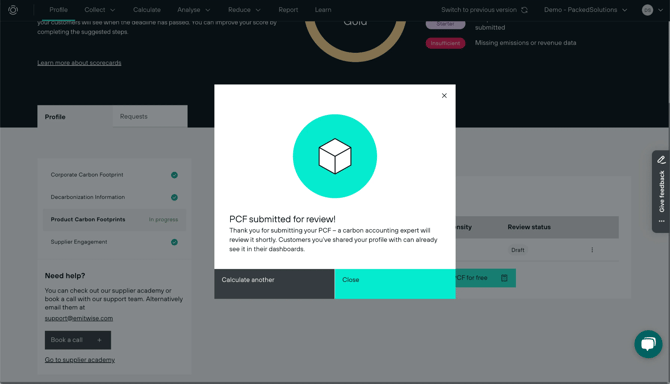The image size is (670, 384).
Task: Select Product Carbon Footprints sidebar item
Action: coord(115,220)
